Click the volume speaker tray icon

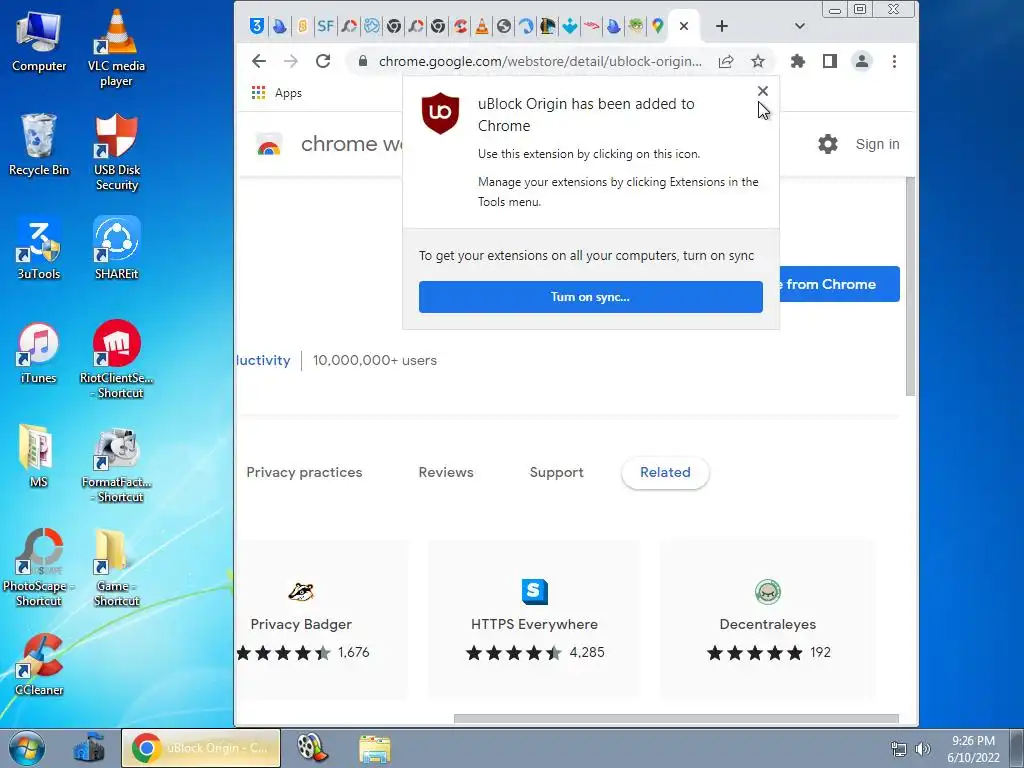click(x=923, y=749)
